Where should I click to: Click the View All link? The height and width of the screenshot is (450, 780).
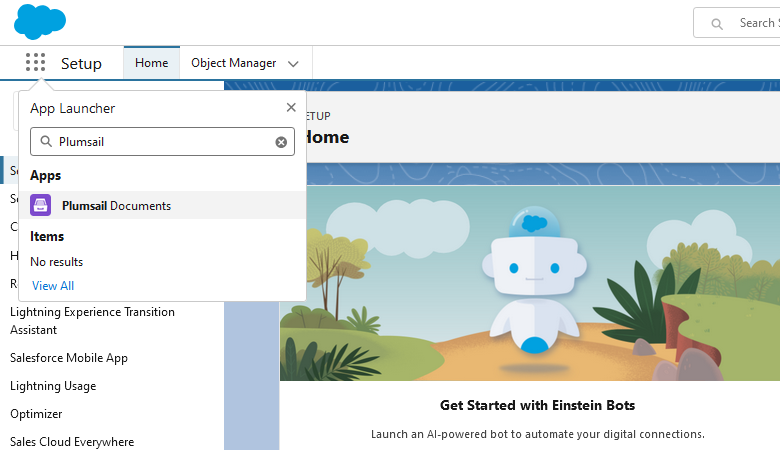click(53, 286)
